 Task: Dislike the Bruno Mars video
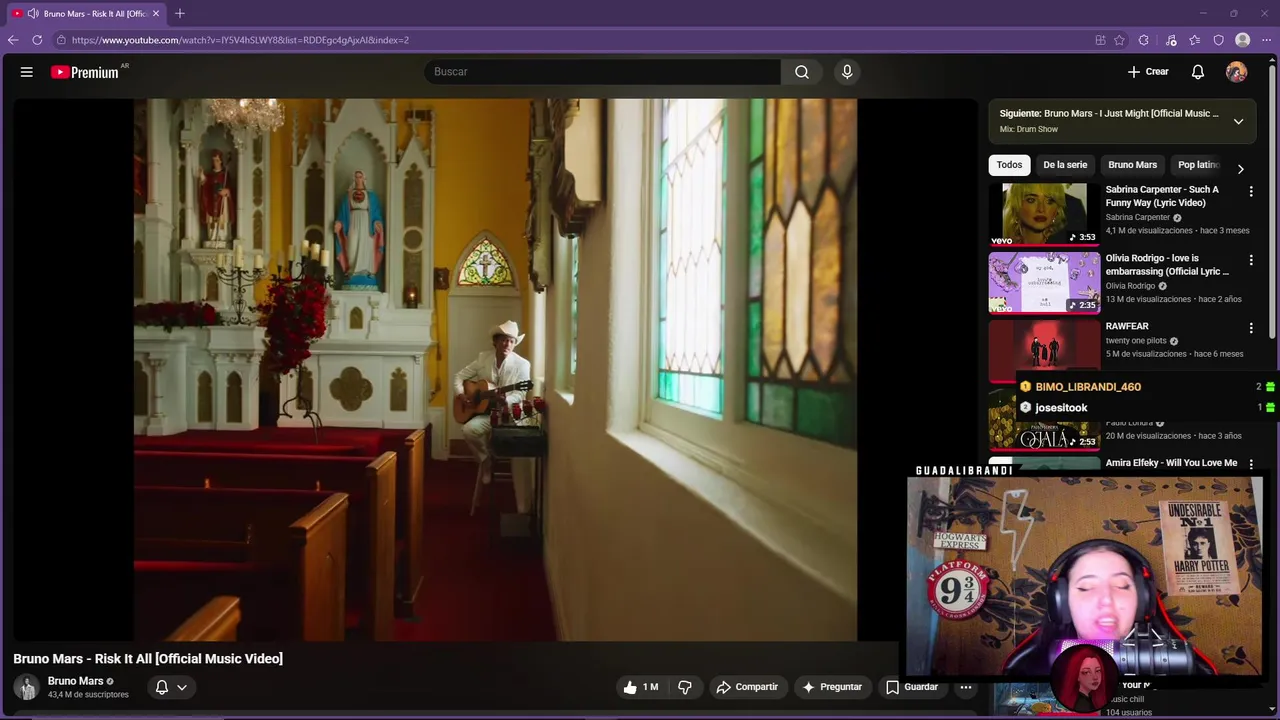(x=685, y=687)
